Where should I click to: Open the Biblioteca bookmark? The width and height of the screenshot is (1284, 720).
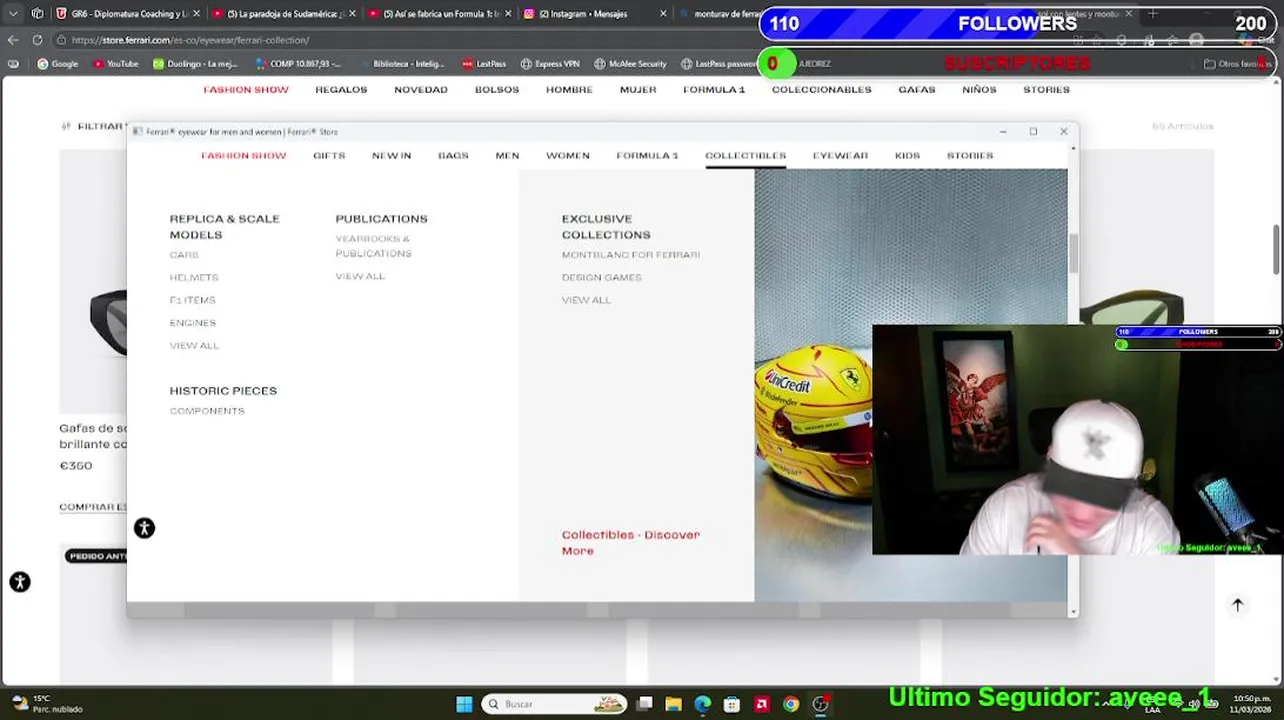[402, 64]
